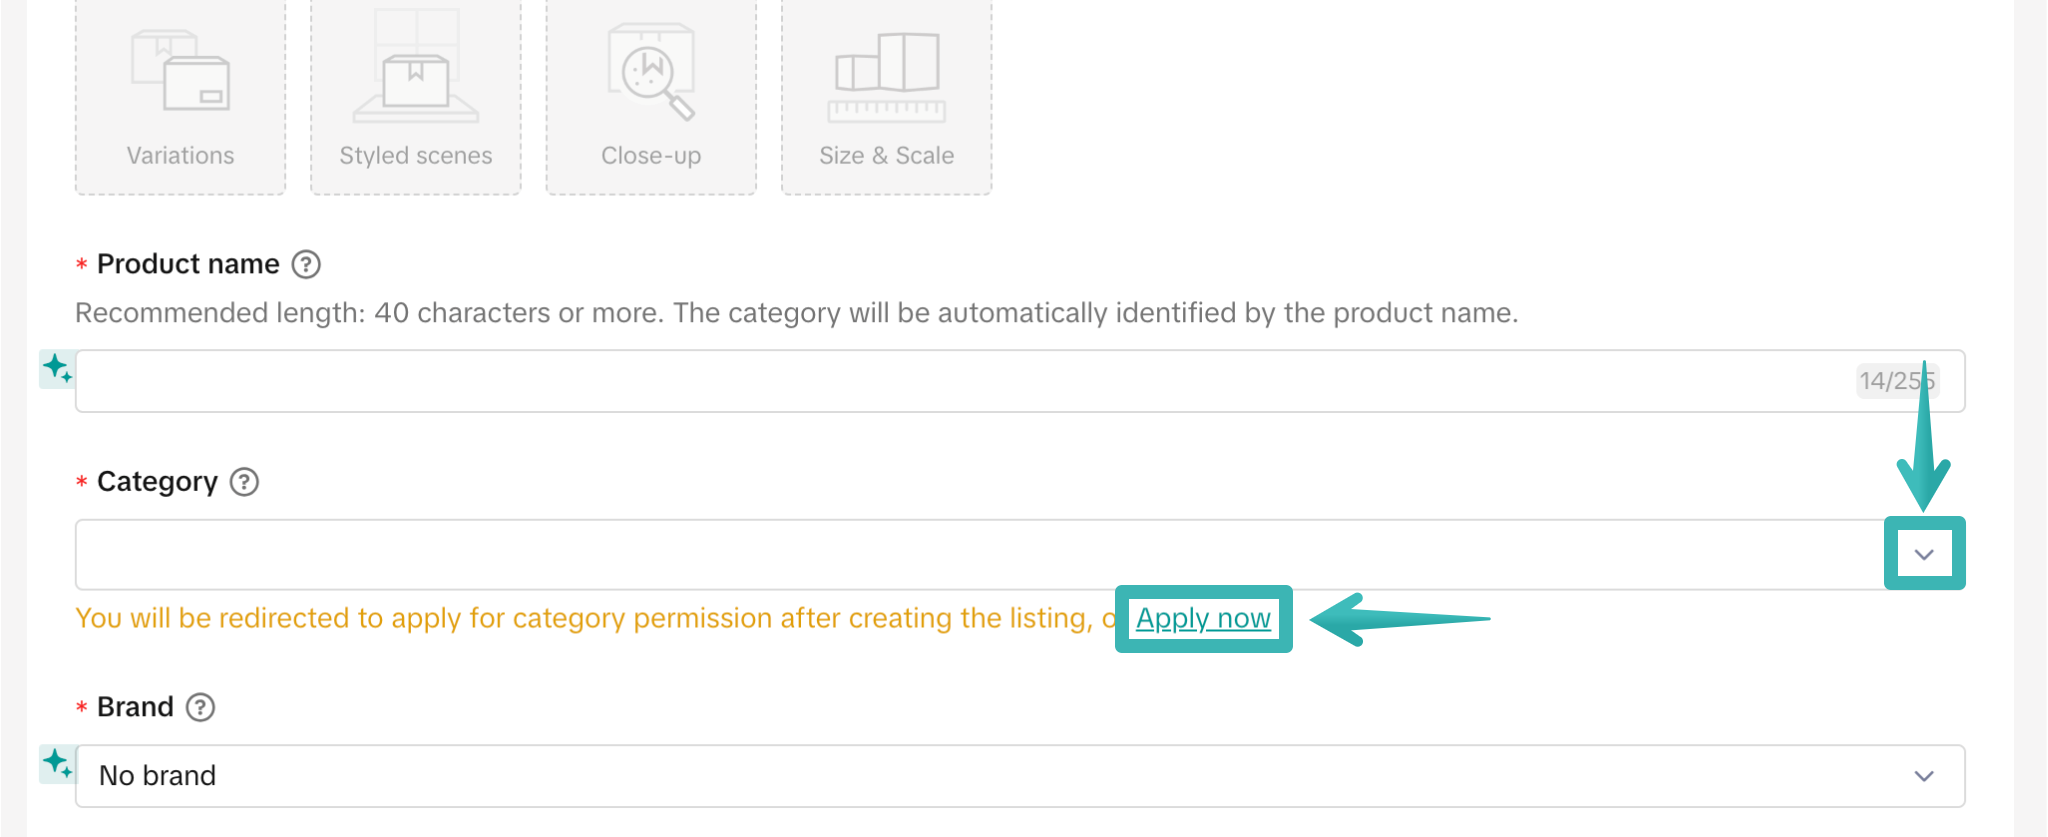The image size is (2048, 837).
Task: Open the Brand help tooltip icon
Action: [201, 707]
